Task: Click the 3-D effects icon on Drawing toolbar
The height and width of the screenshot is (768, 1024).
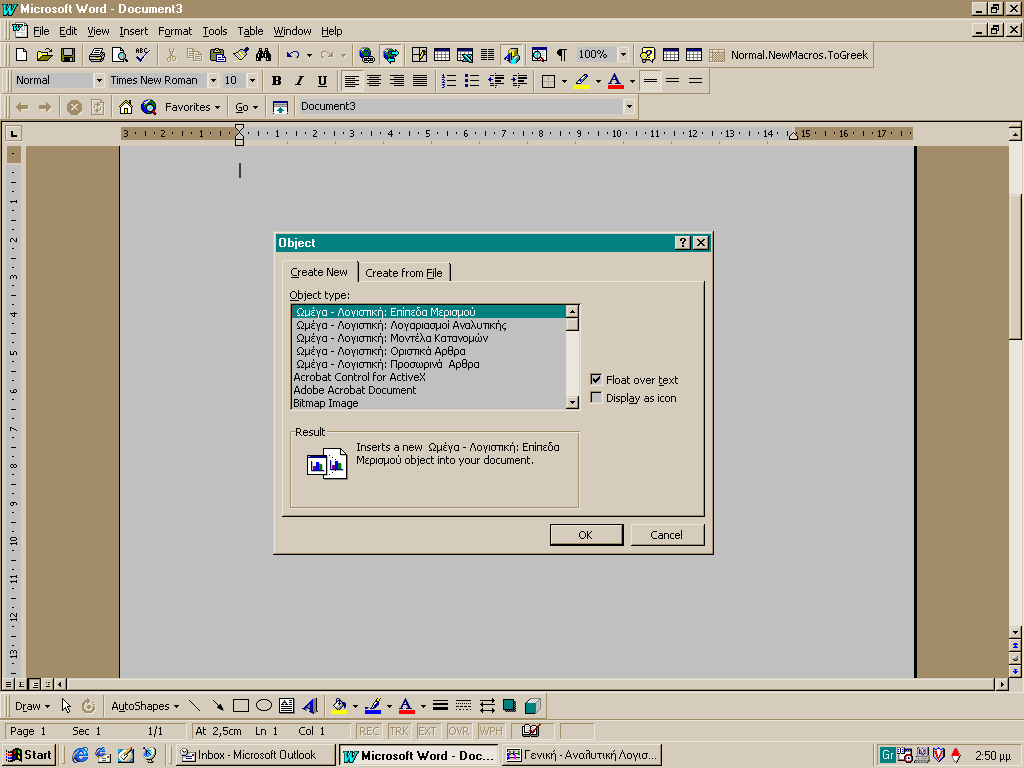Action: 533,706
